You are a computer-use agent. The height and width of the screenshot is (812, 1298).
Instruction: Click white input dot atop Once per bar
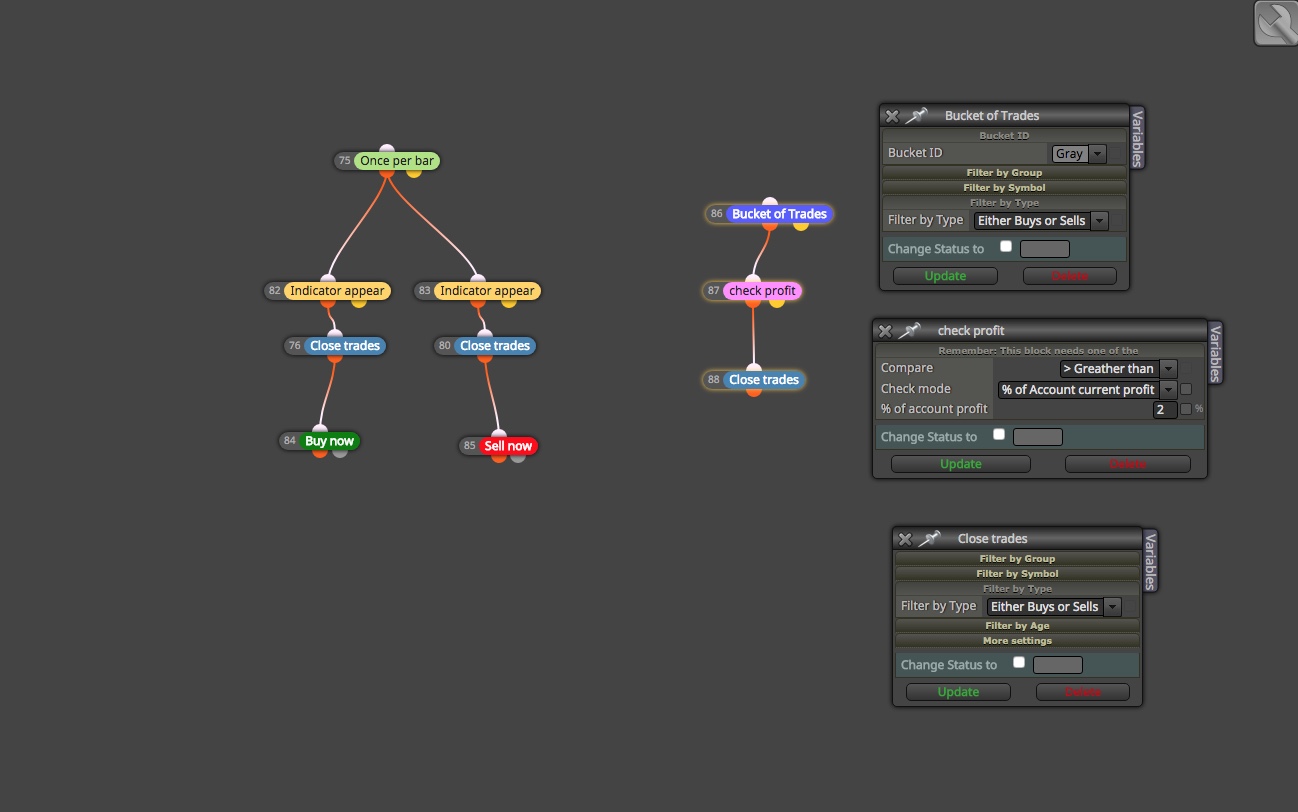(387, 150)
